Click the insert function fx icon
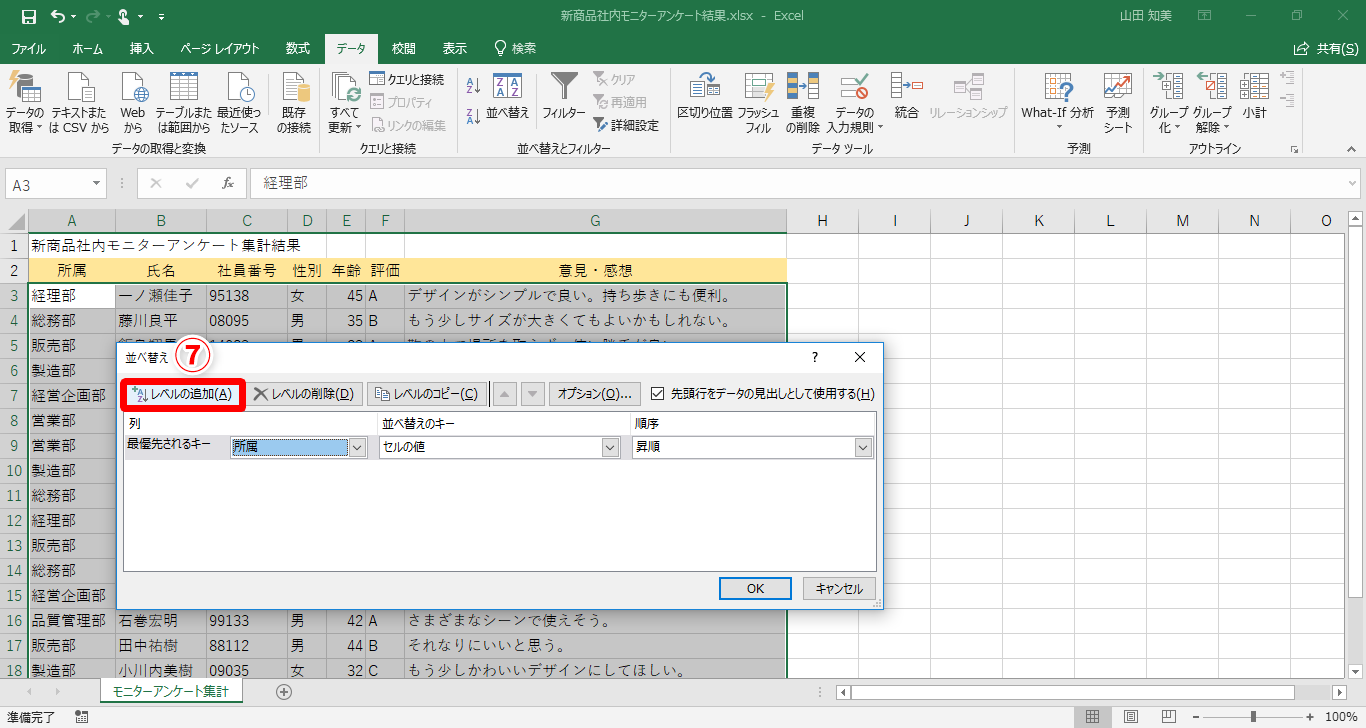Viewport: 1366px width, 728px height. (228, 183)
